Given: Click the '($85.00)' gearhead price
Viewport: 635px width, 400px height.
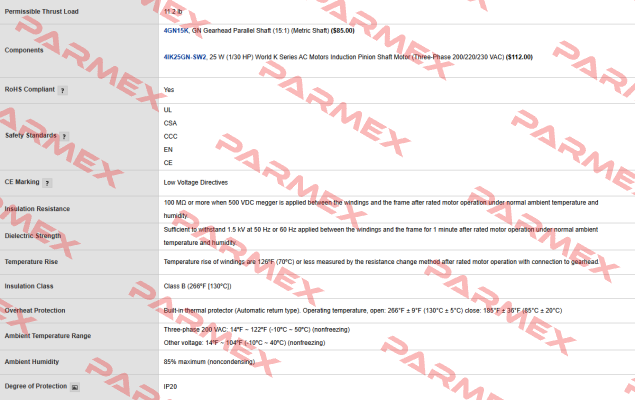Looking at the screenshot, I should click(343, 31).
